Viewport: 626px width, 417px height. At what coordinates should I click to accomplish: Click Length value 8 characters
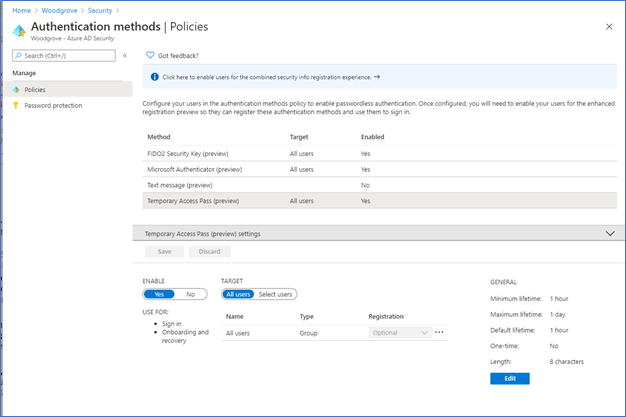tap(567, 362)
